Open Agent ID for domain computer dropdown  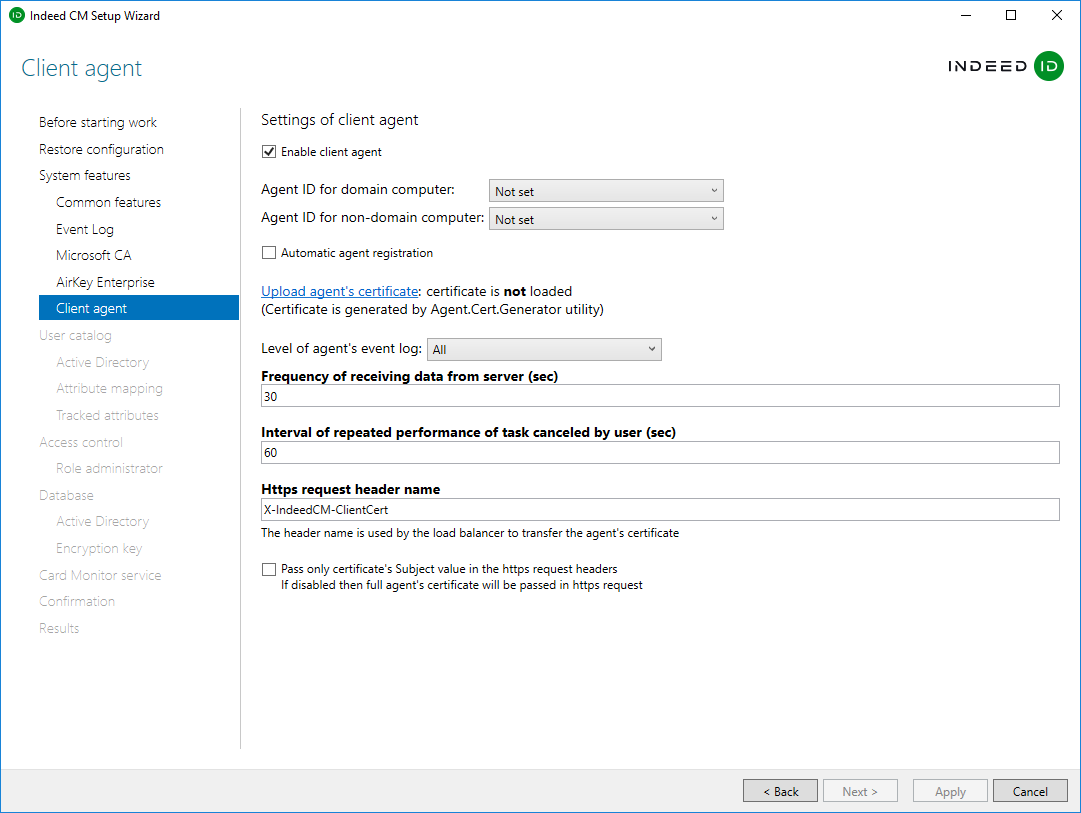tap(606, 191)
